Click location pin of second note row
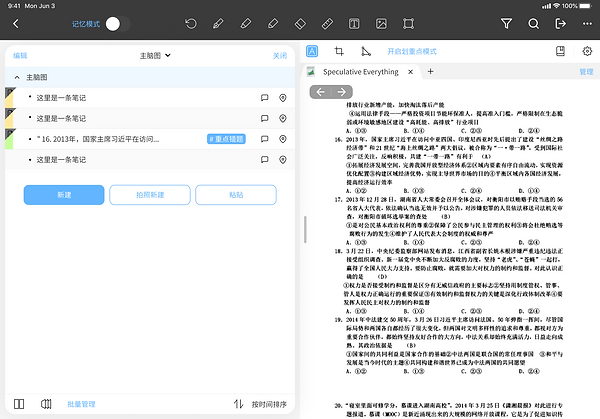The height and width of the screenshot is (419, 600). point(283,118)
